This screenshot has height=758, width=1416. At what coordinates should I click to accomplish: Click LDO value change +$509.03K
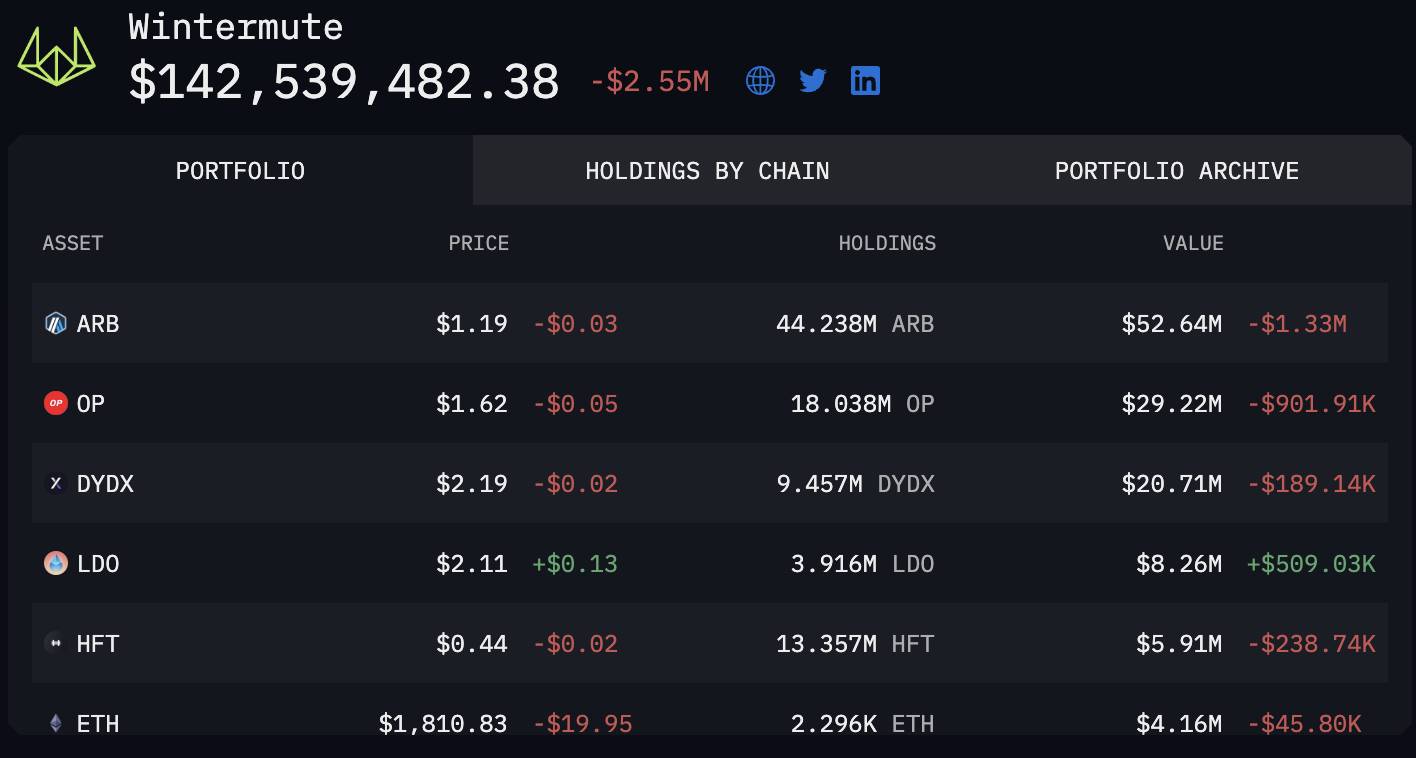1312,564
